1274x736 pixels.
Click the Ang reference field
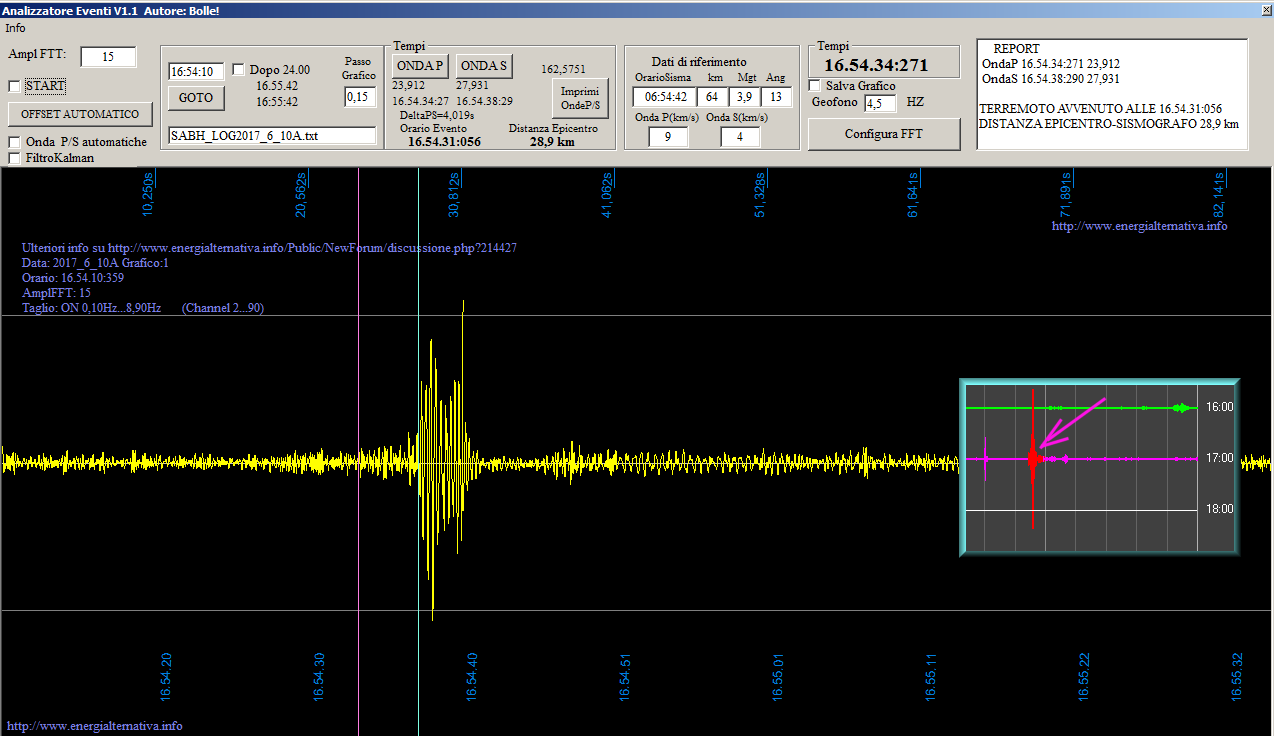(x=776, y=97)
